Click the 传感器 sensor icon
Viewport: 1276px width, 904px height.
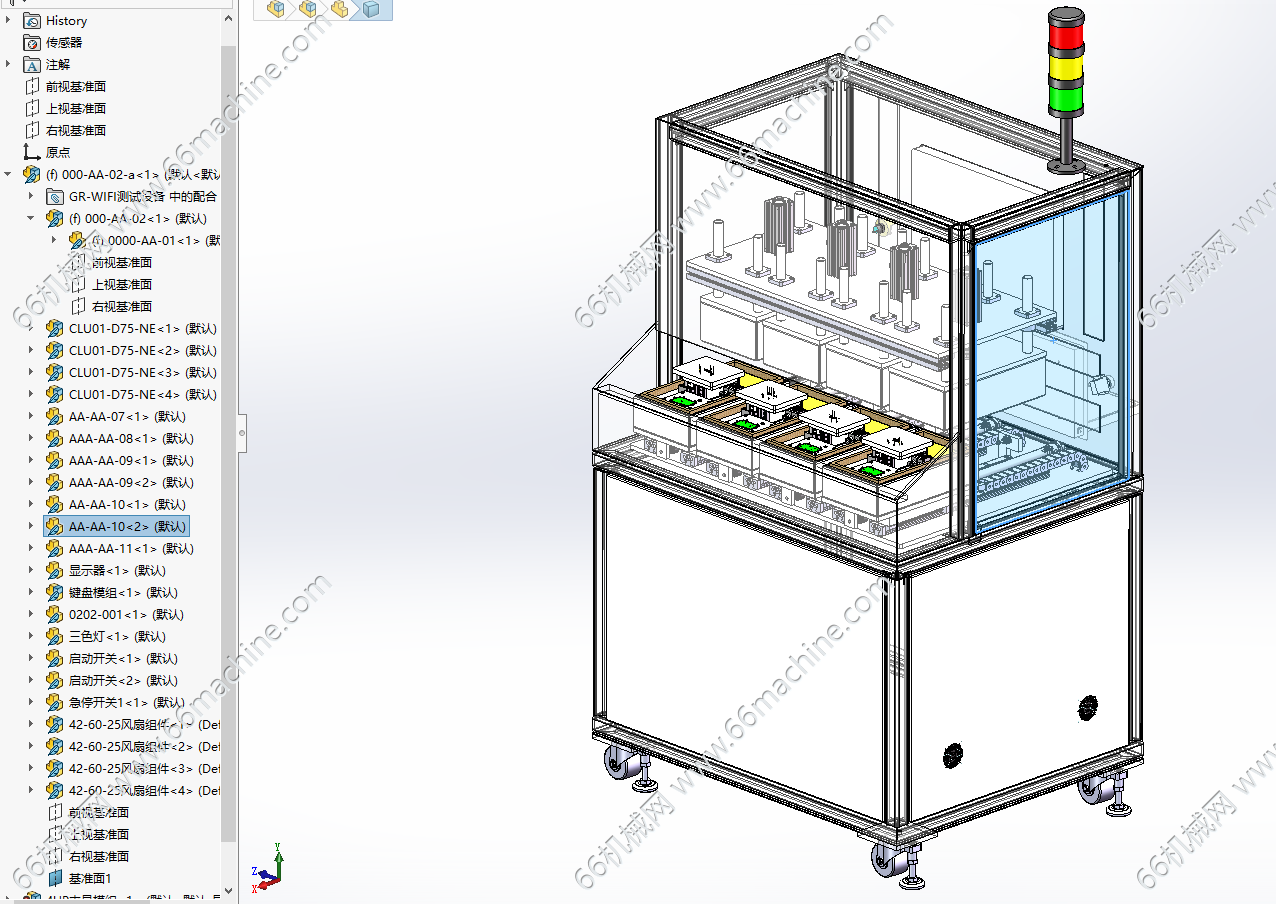tap(32, 42)
